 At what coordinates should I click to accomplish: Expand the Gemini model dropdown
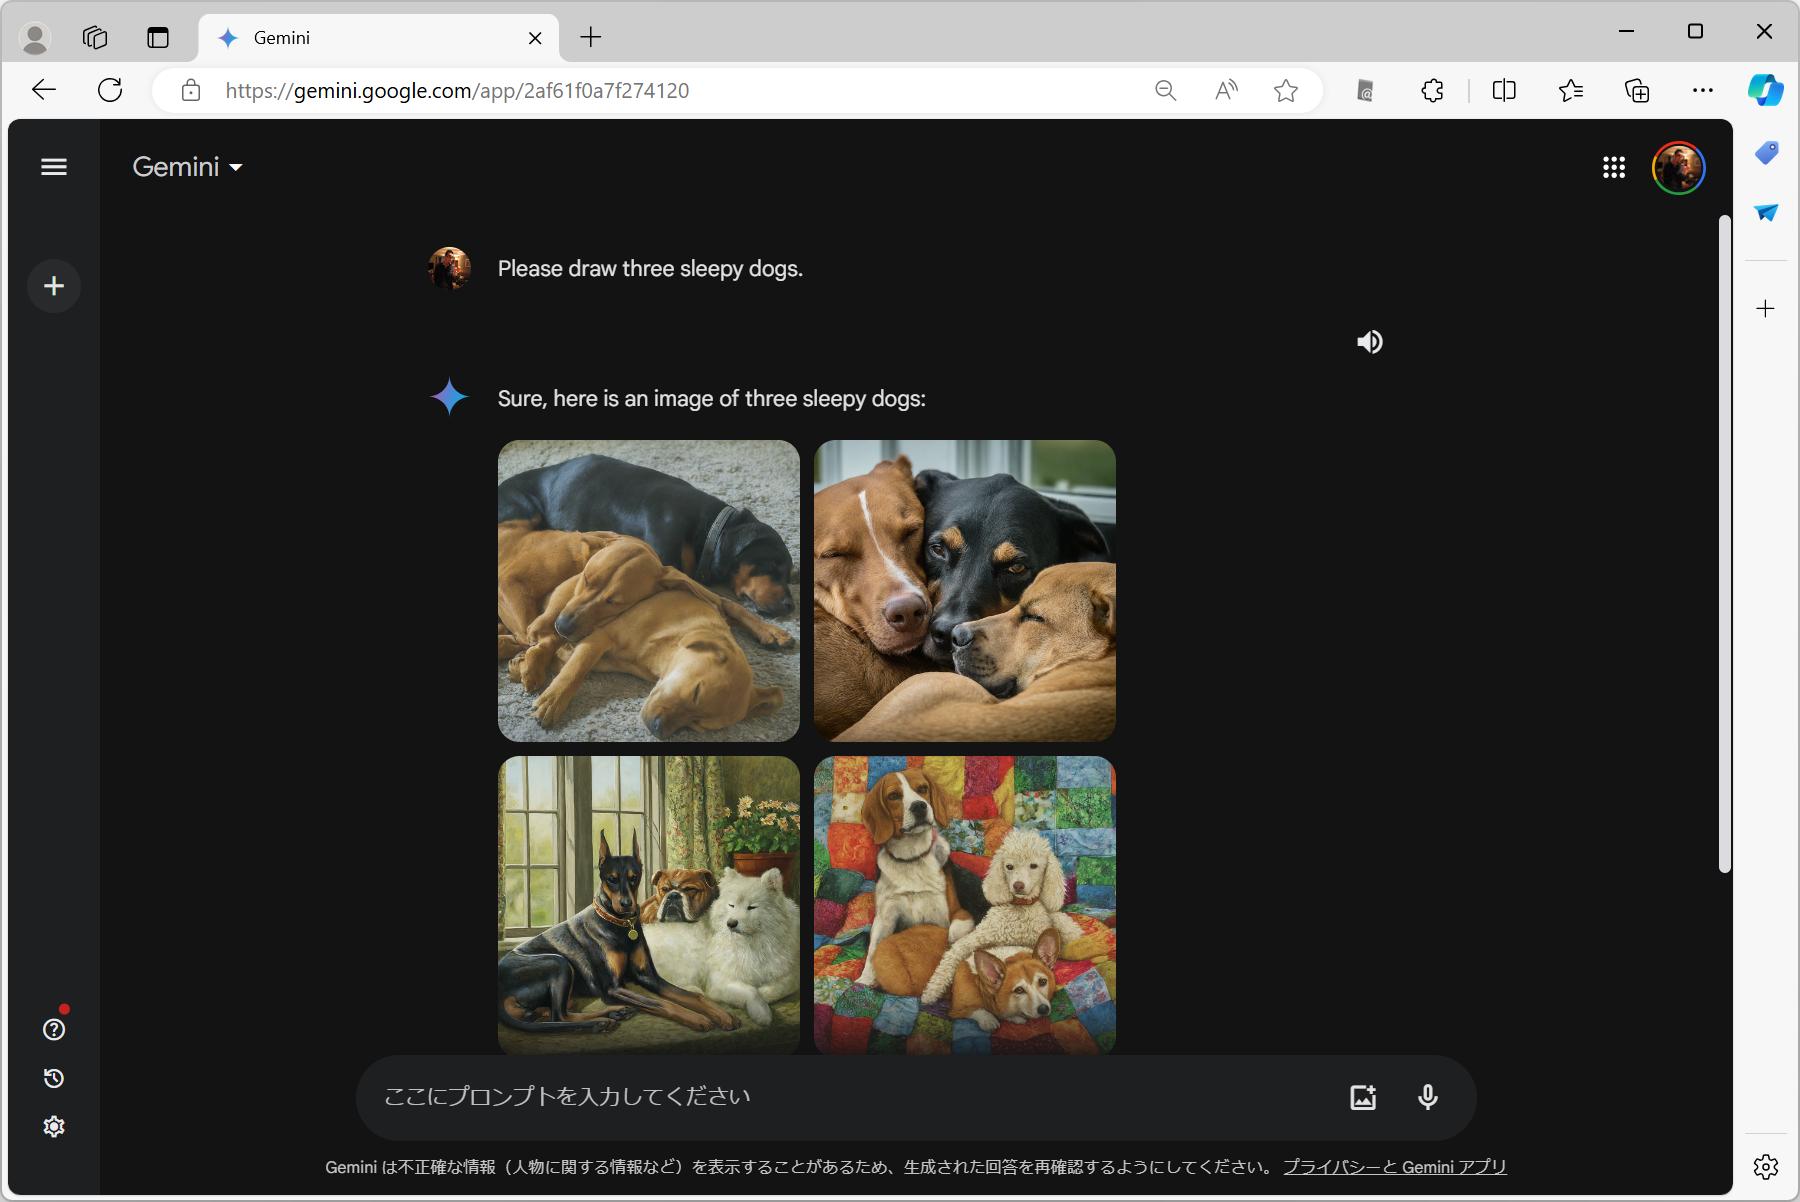[188, 167]
